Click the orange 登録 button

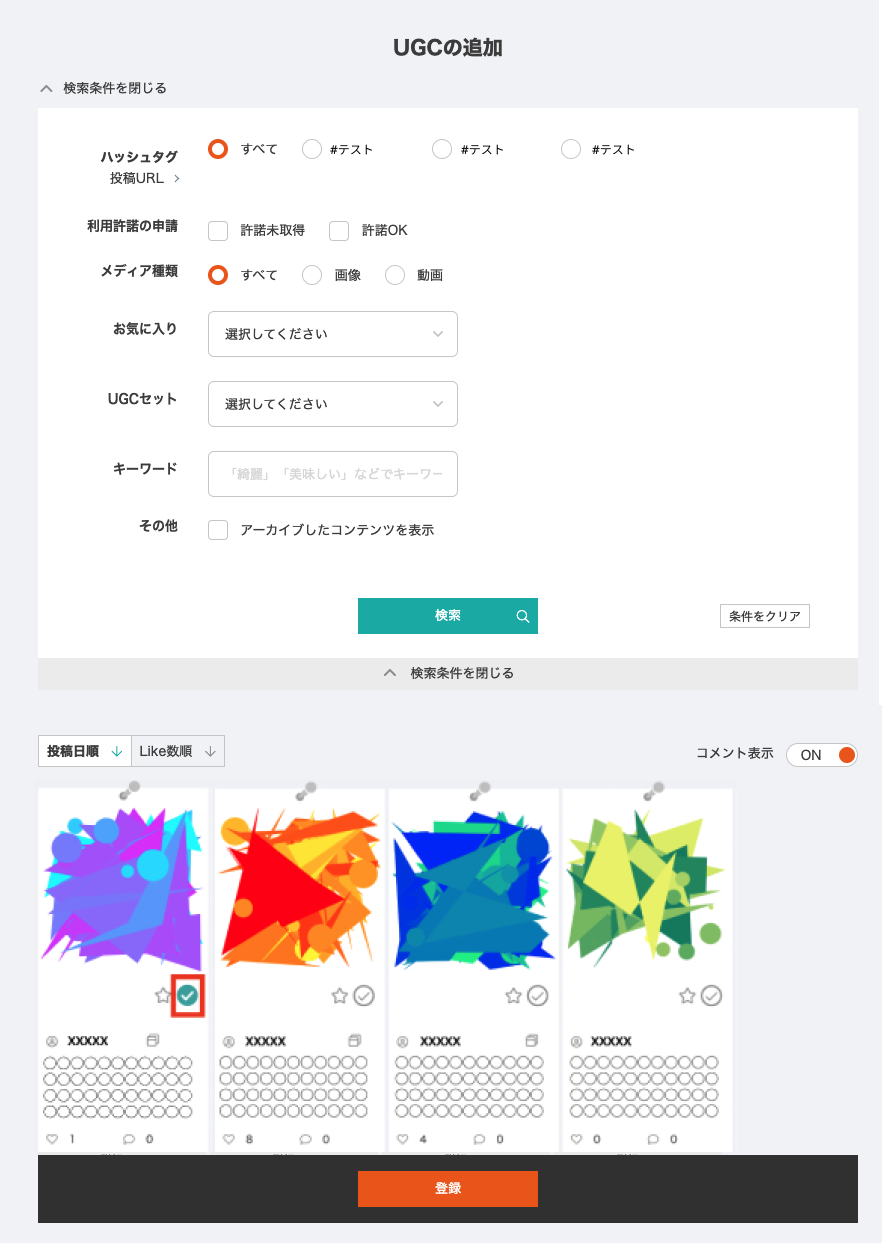click(x=448, y=1189)
